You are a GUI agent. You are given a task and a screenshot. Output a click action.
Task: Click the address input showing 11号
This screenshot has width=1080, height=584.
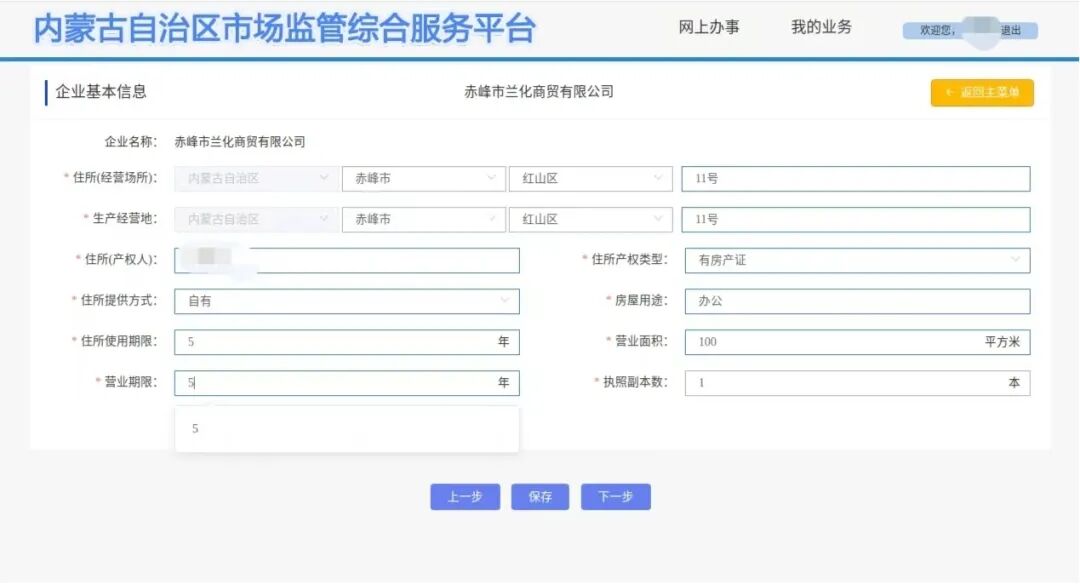pos(855,178)
